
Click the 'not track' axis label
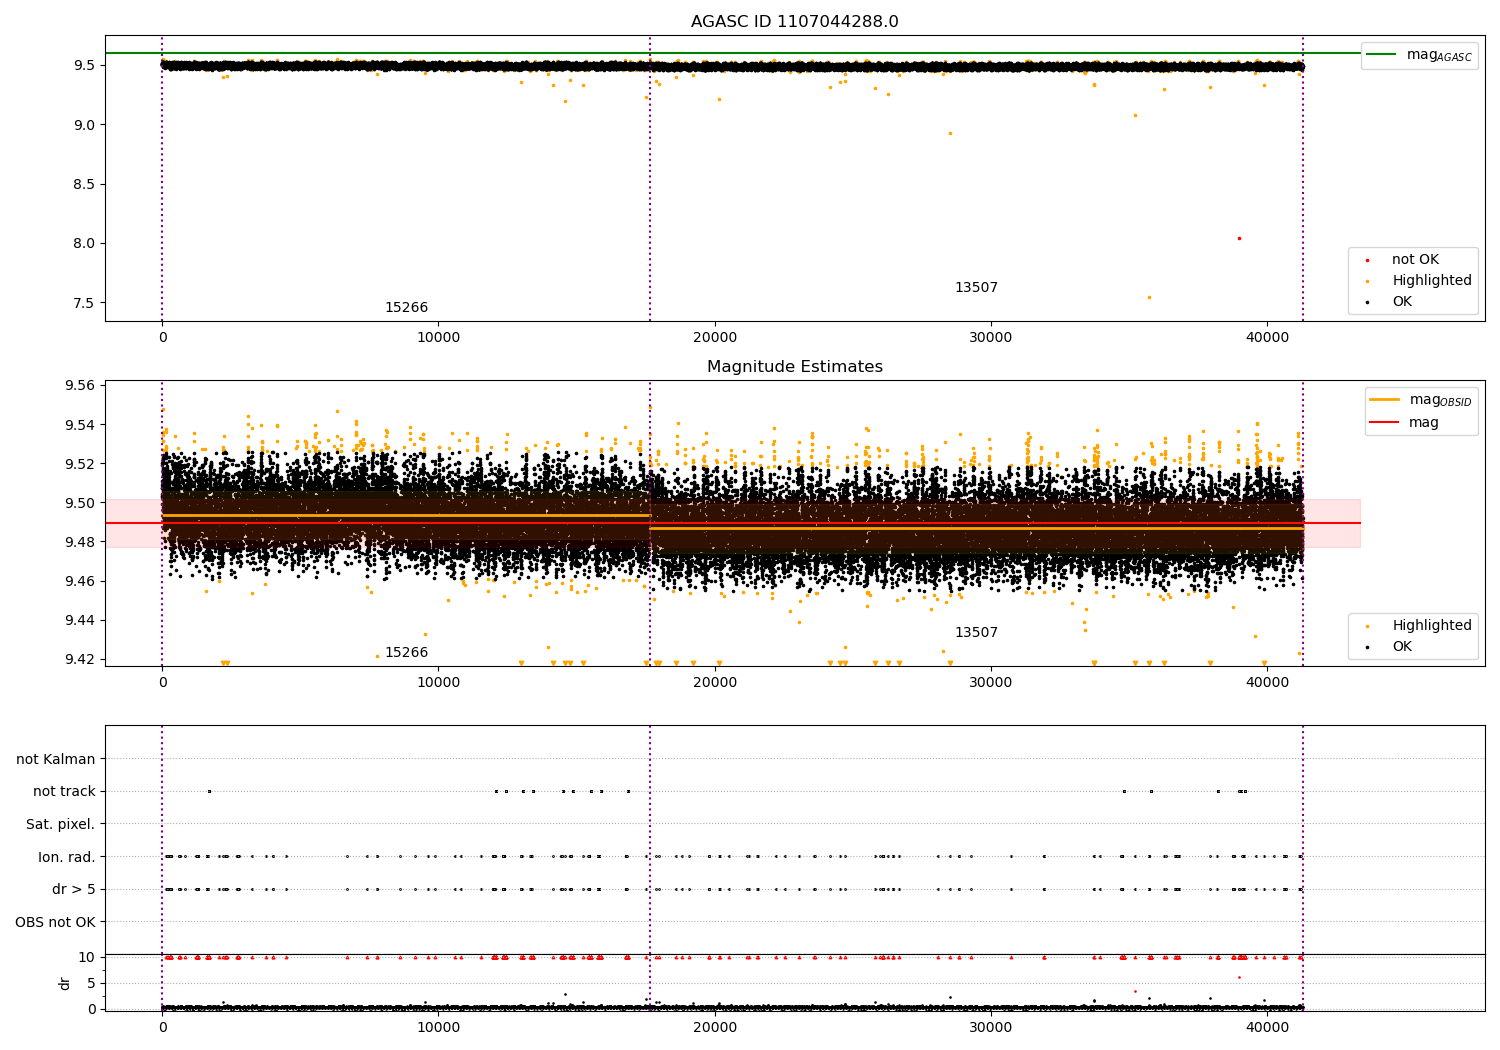64,792
